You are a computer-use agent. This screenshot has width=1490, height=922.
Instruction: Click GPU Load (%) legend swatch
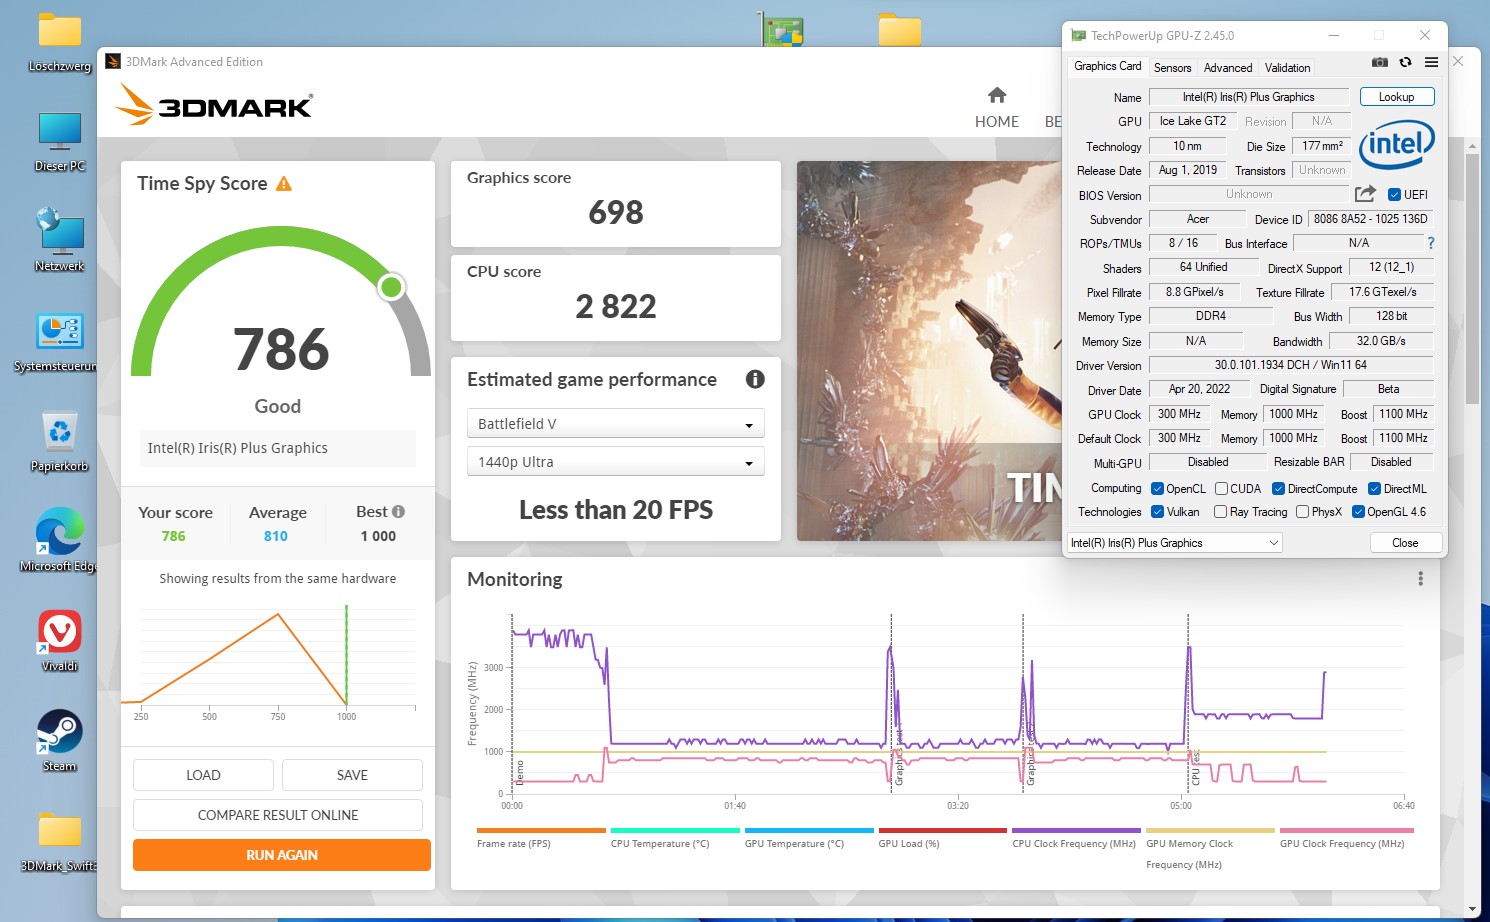[942, 830]
